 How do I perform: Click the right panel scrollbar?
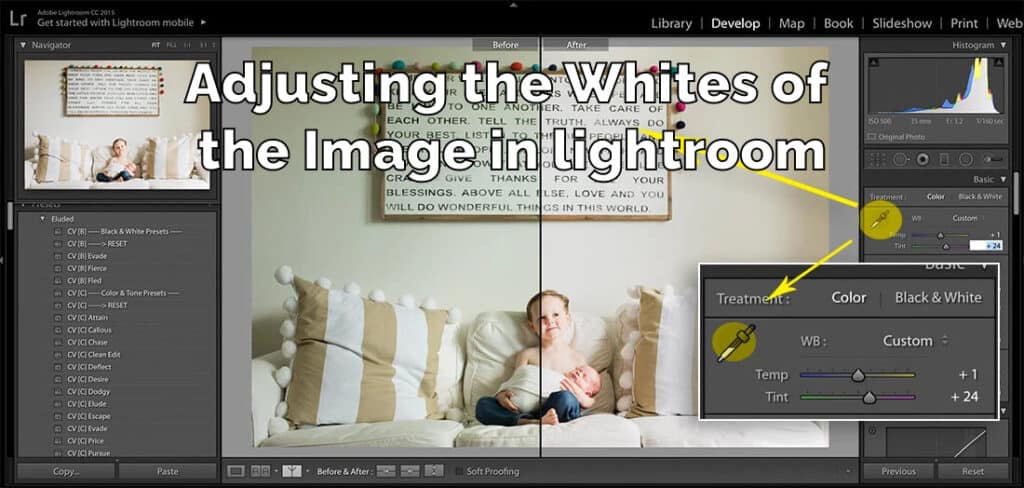pyautogui.click(x=1016, y=194)
